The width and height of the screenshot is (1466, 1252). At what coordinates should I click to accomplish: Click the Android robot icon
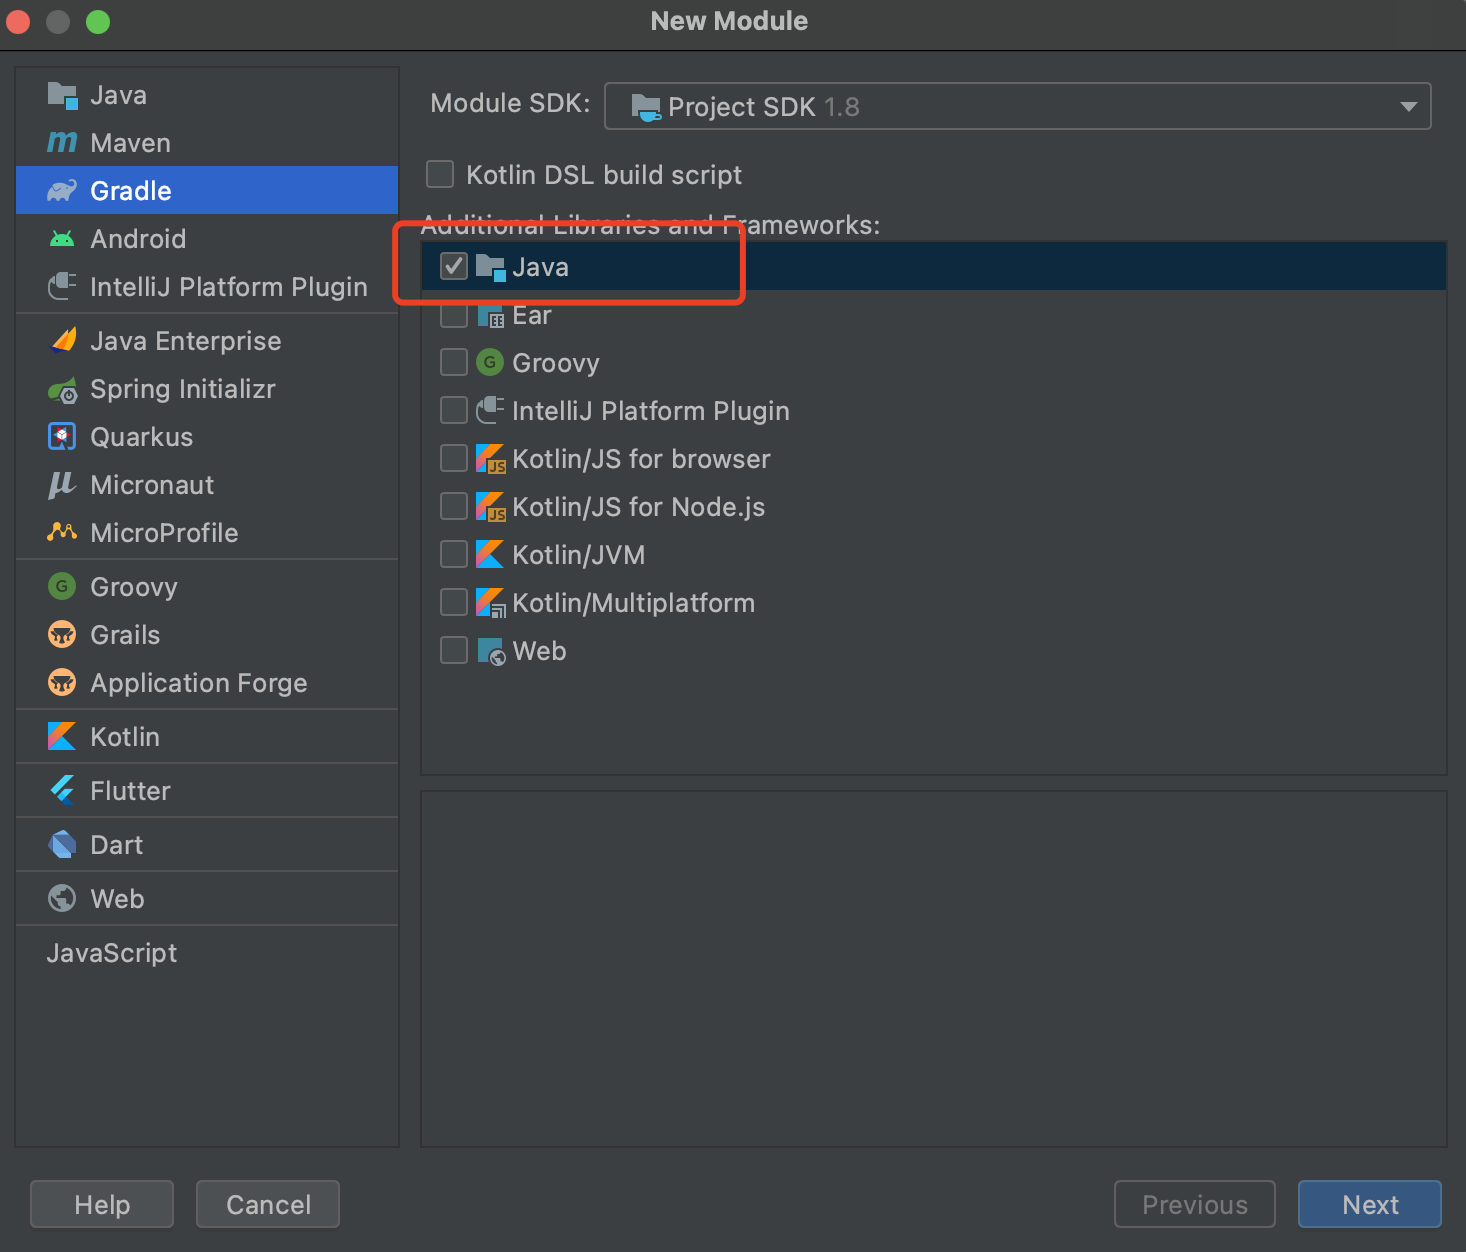pos(62,239)
